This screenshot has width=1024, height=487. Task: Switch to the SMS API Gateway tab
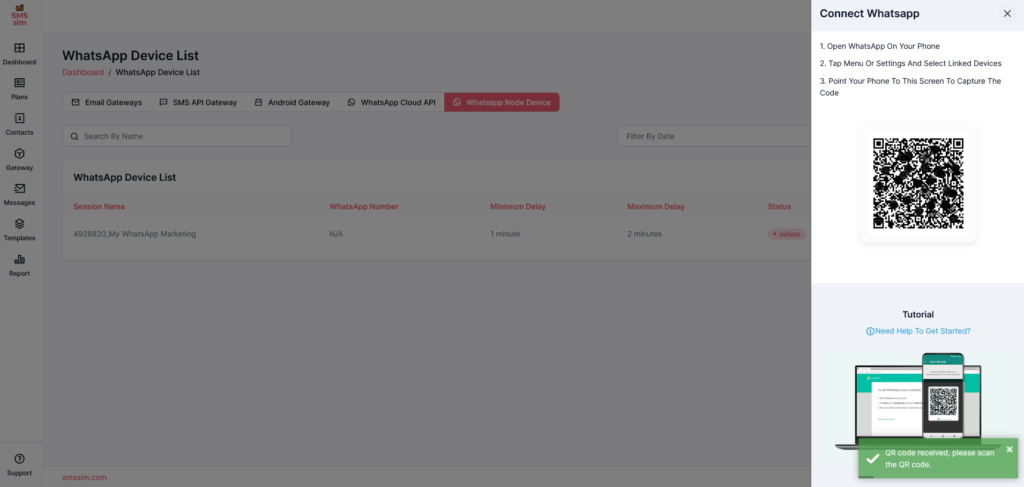tap(198, 102)
